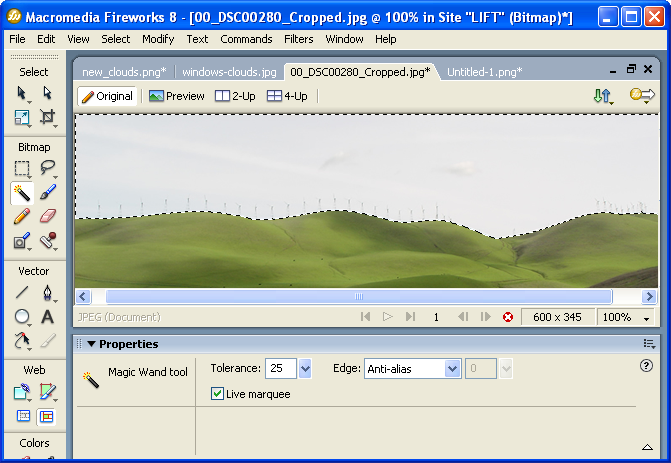Select the Magic Wand tool in toolbar
The height and width of the screenshot is (463, 671).
point(22,192)
